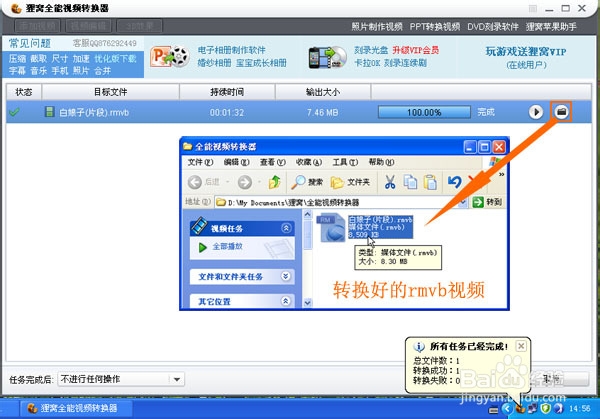Open the 文件(F) menu in Explorer
Screen dimensions: 600x419
click(x=200, y=162)
